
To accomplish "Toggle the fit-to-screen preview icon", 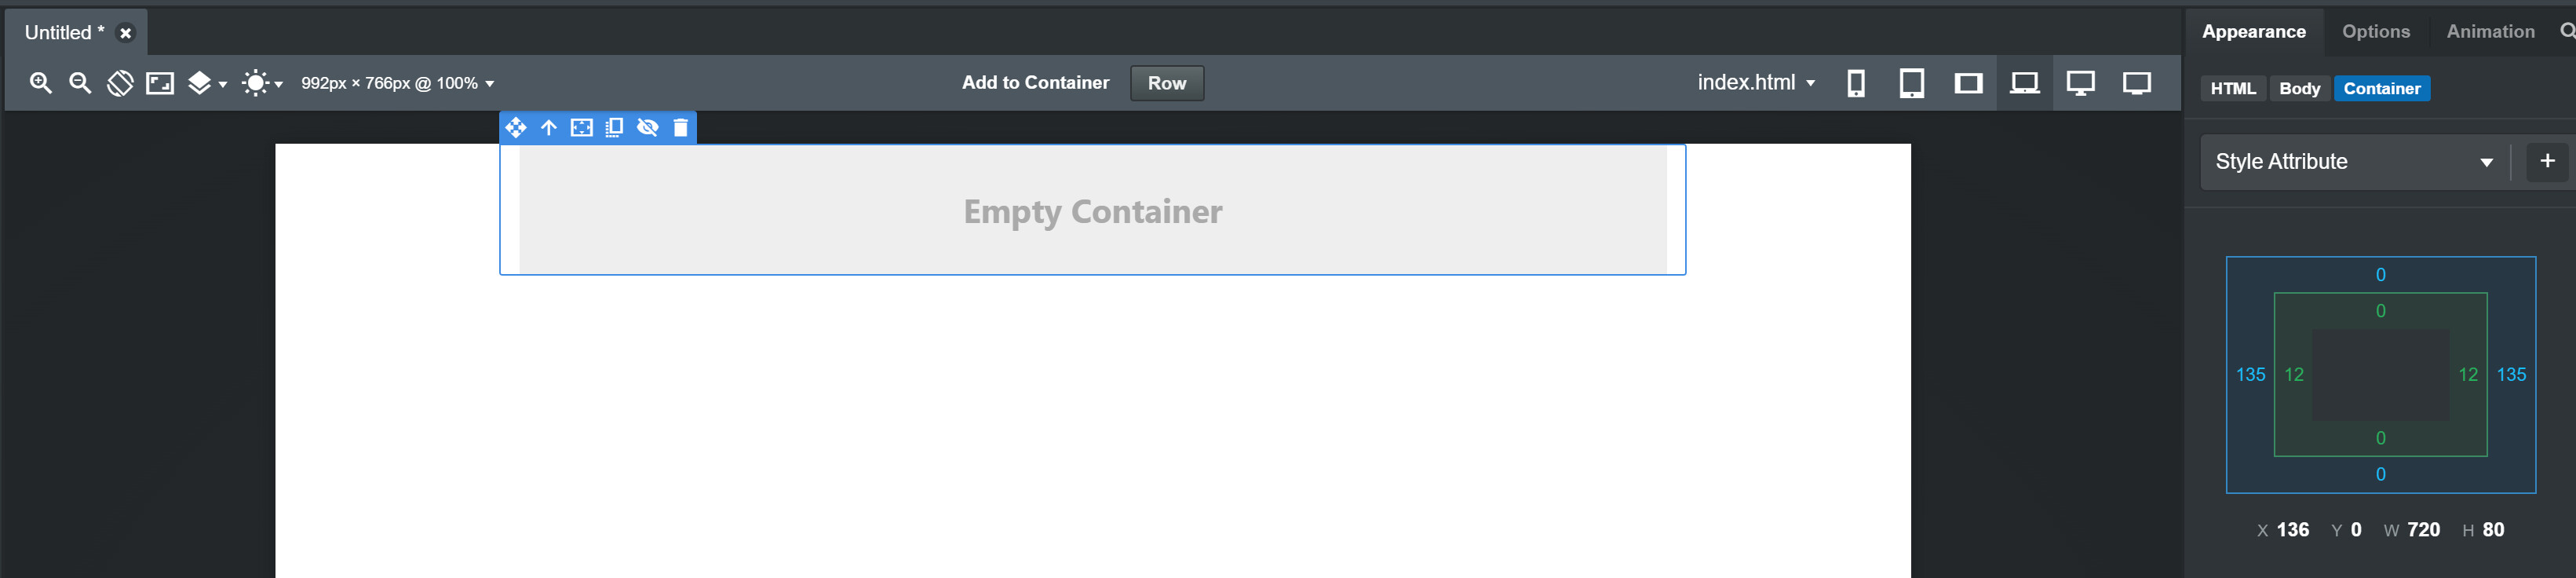I will 160,83.
